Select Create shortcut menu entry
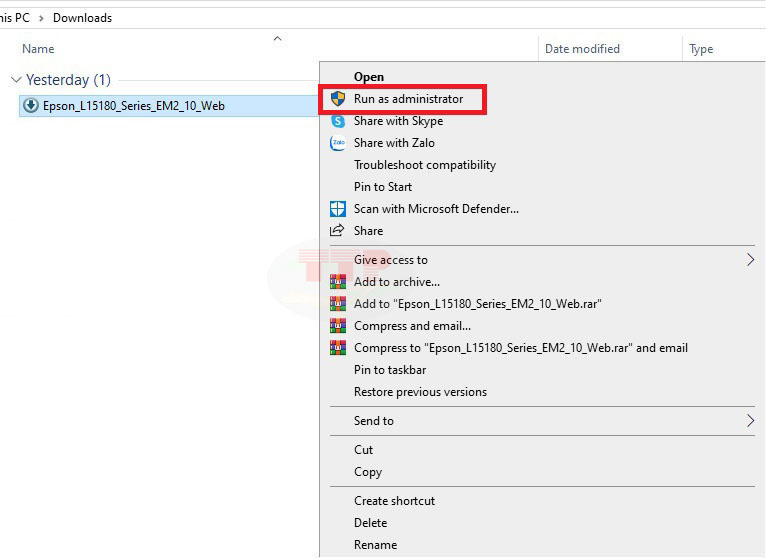 [394, 501]
